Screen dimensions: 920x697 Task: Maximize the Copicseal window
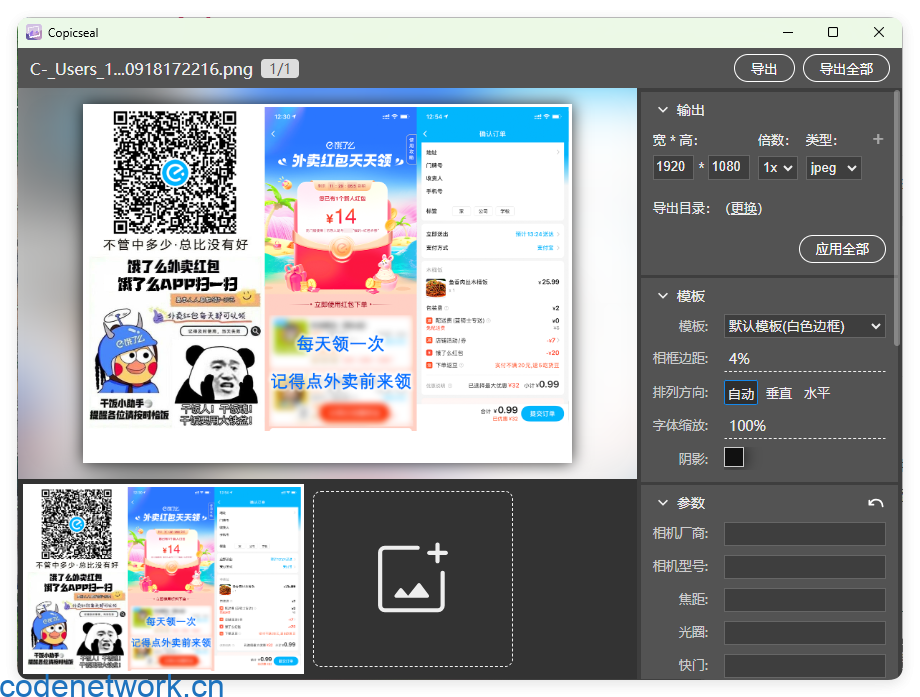[833, 32]
